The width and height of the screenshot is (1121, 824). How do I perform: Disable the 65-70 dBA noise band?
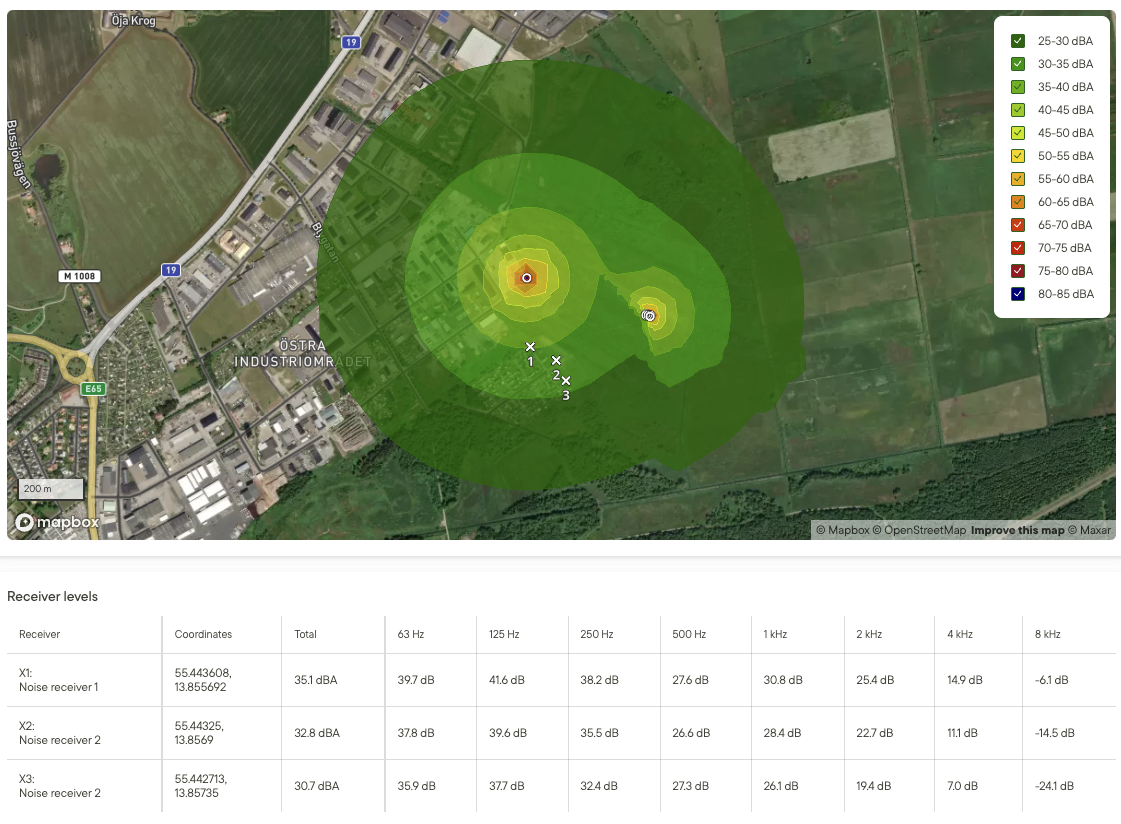click(x=1018, y=224)
